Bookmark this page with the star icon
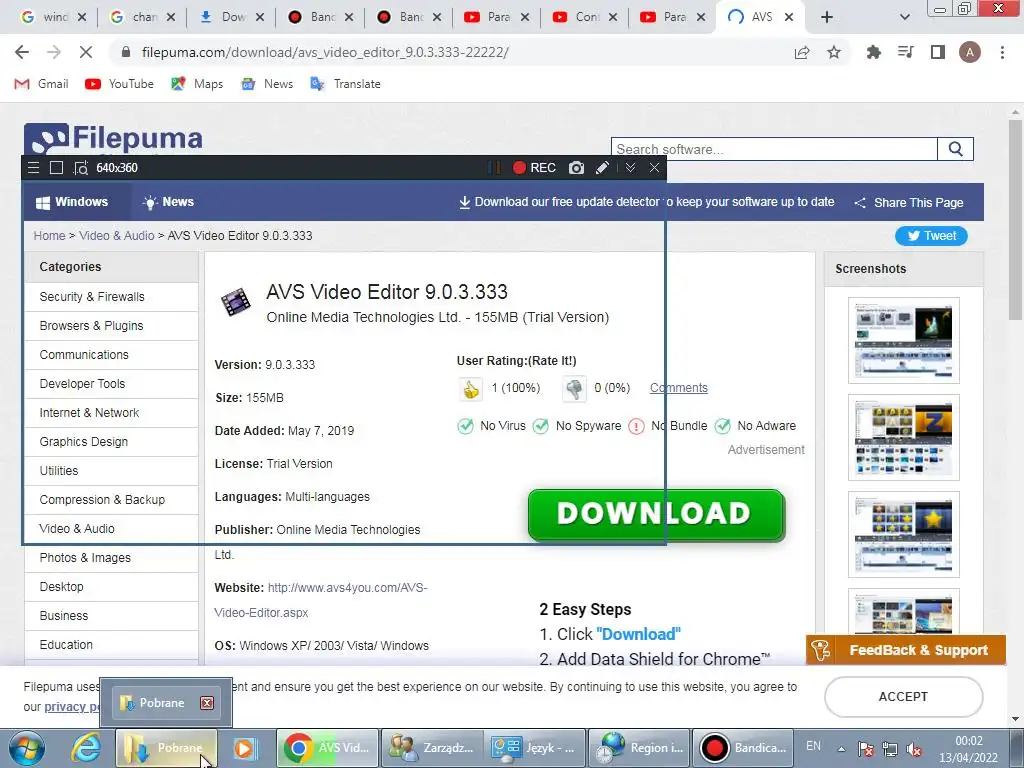Image resolution: width=1024 pixels, height=768 pixels. [x=834, y=52]
